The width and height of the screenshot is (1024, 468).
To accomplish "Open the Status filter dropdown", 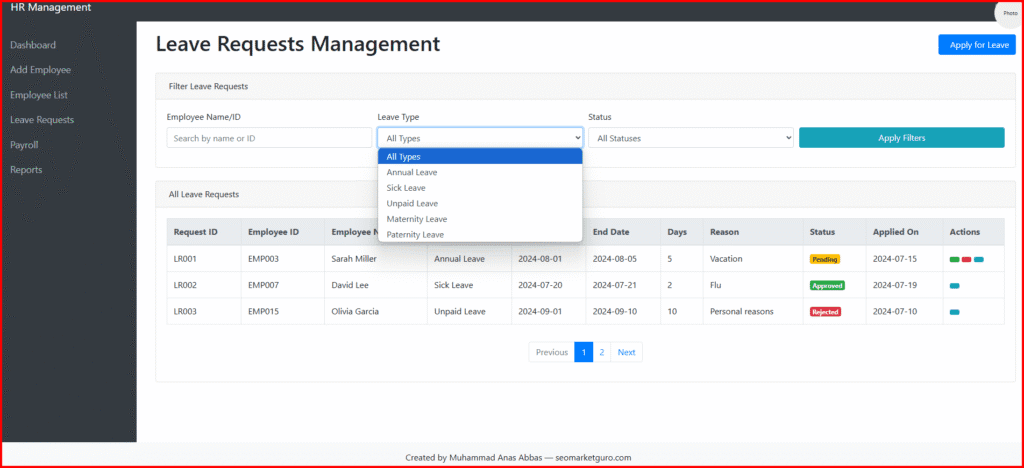I will click(x=691, y=138).
